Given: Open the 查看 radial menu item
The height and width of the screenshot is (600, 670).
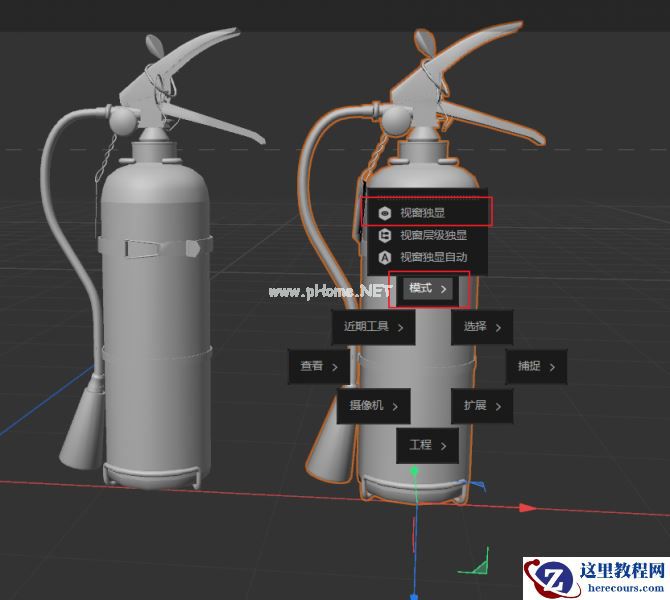Looking at the screenshot, I should pos(319,366).
